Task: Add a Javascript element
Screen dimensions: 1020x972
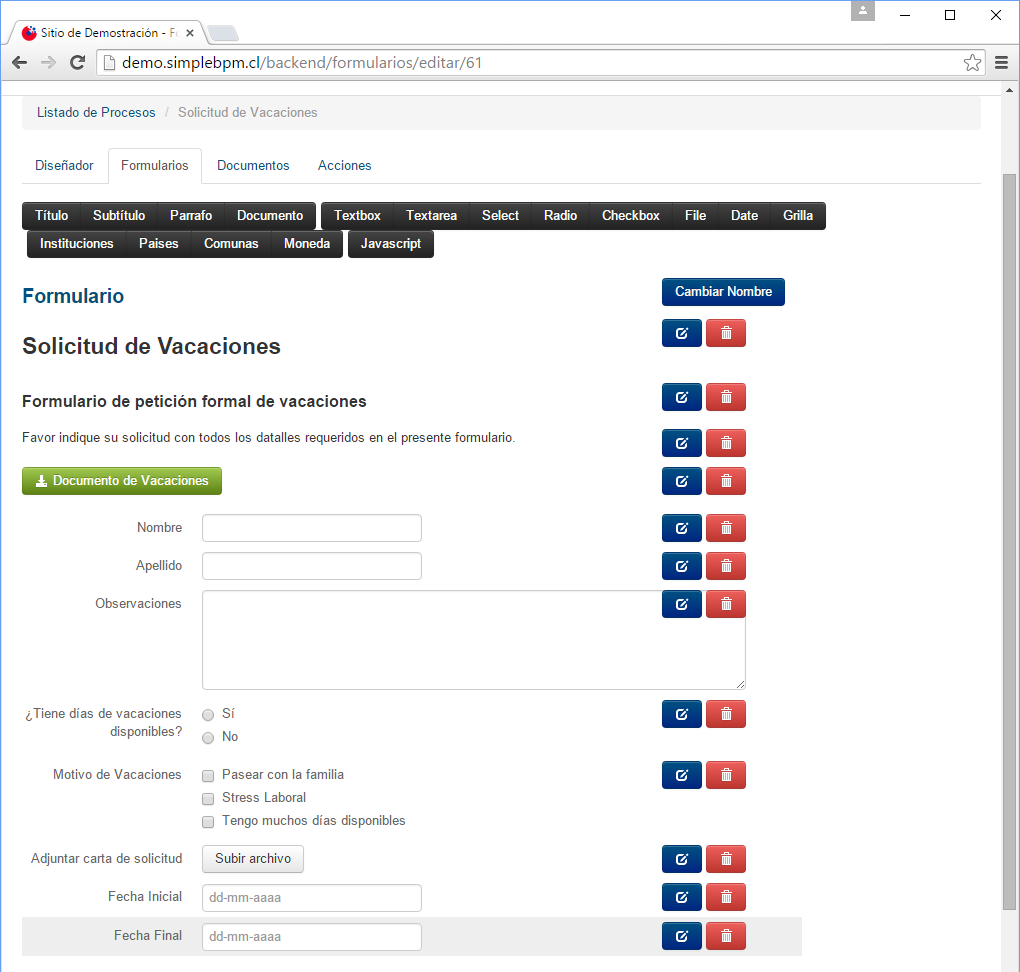Action: [391, 244]
